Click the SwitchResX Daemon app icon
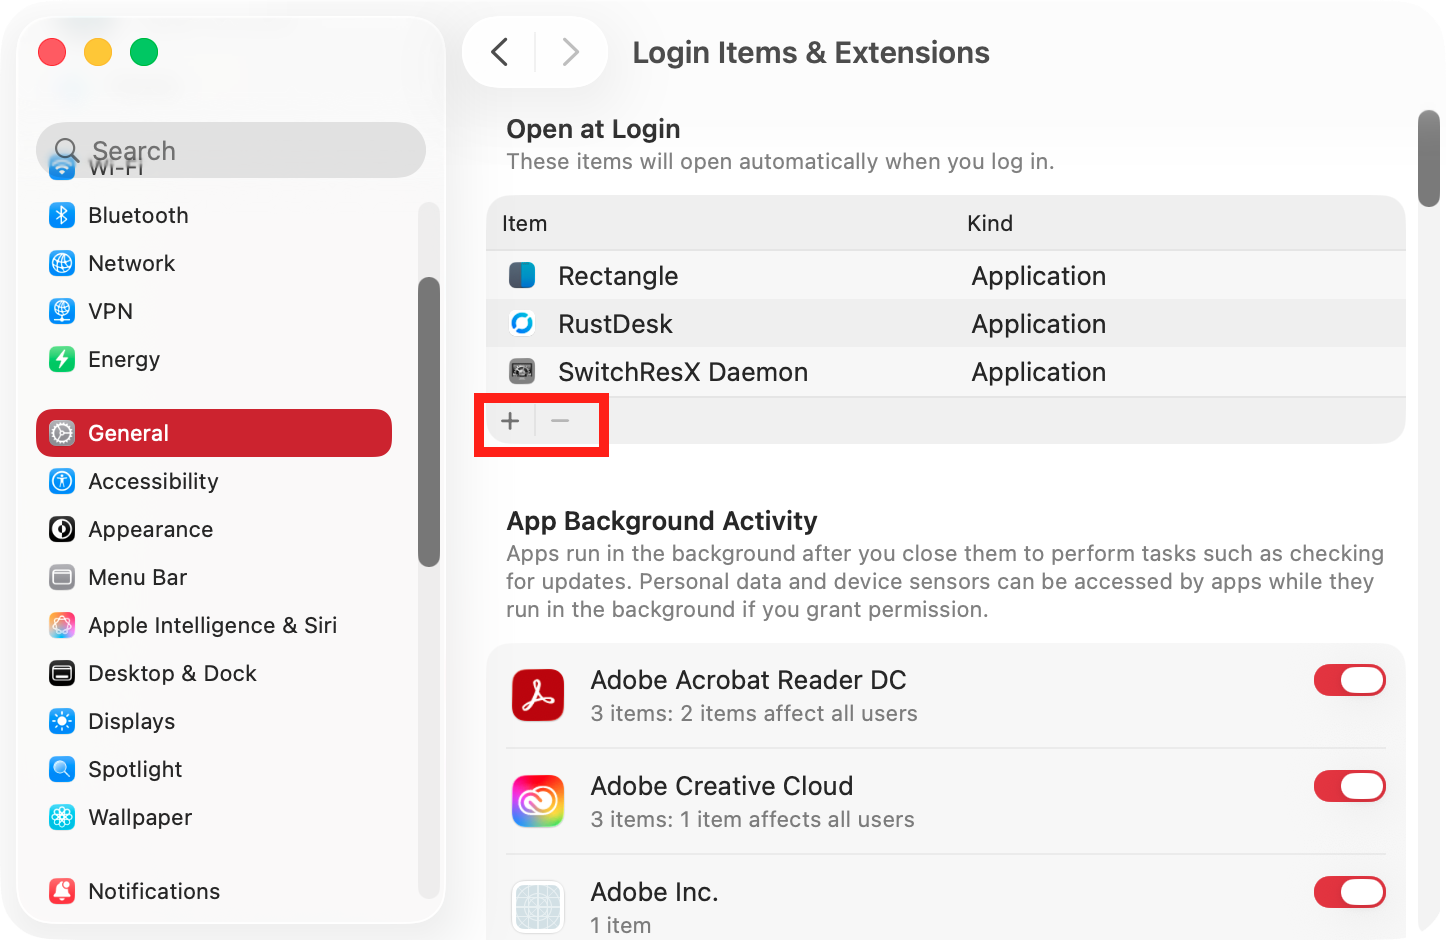Viewport: 1446px width, 940px height. tap(522, 371)
